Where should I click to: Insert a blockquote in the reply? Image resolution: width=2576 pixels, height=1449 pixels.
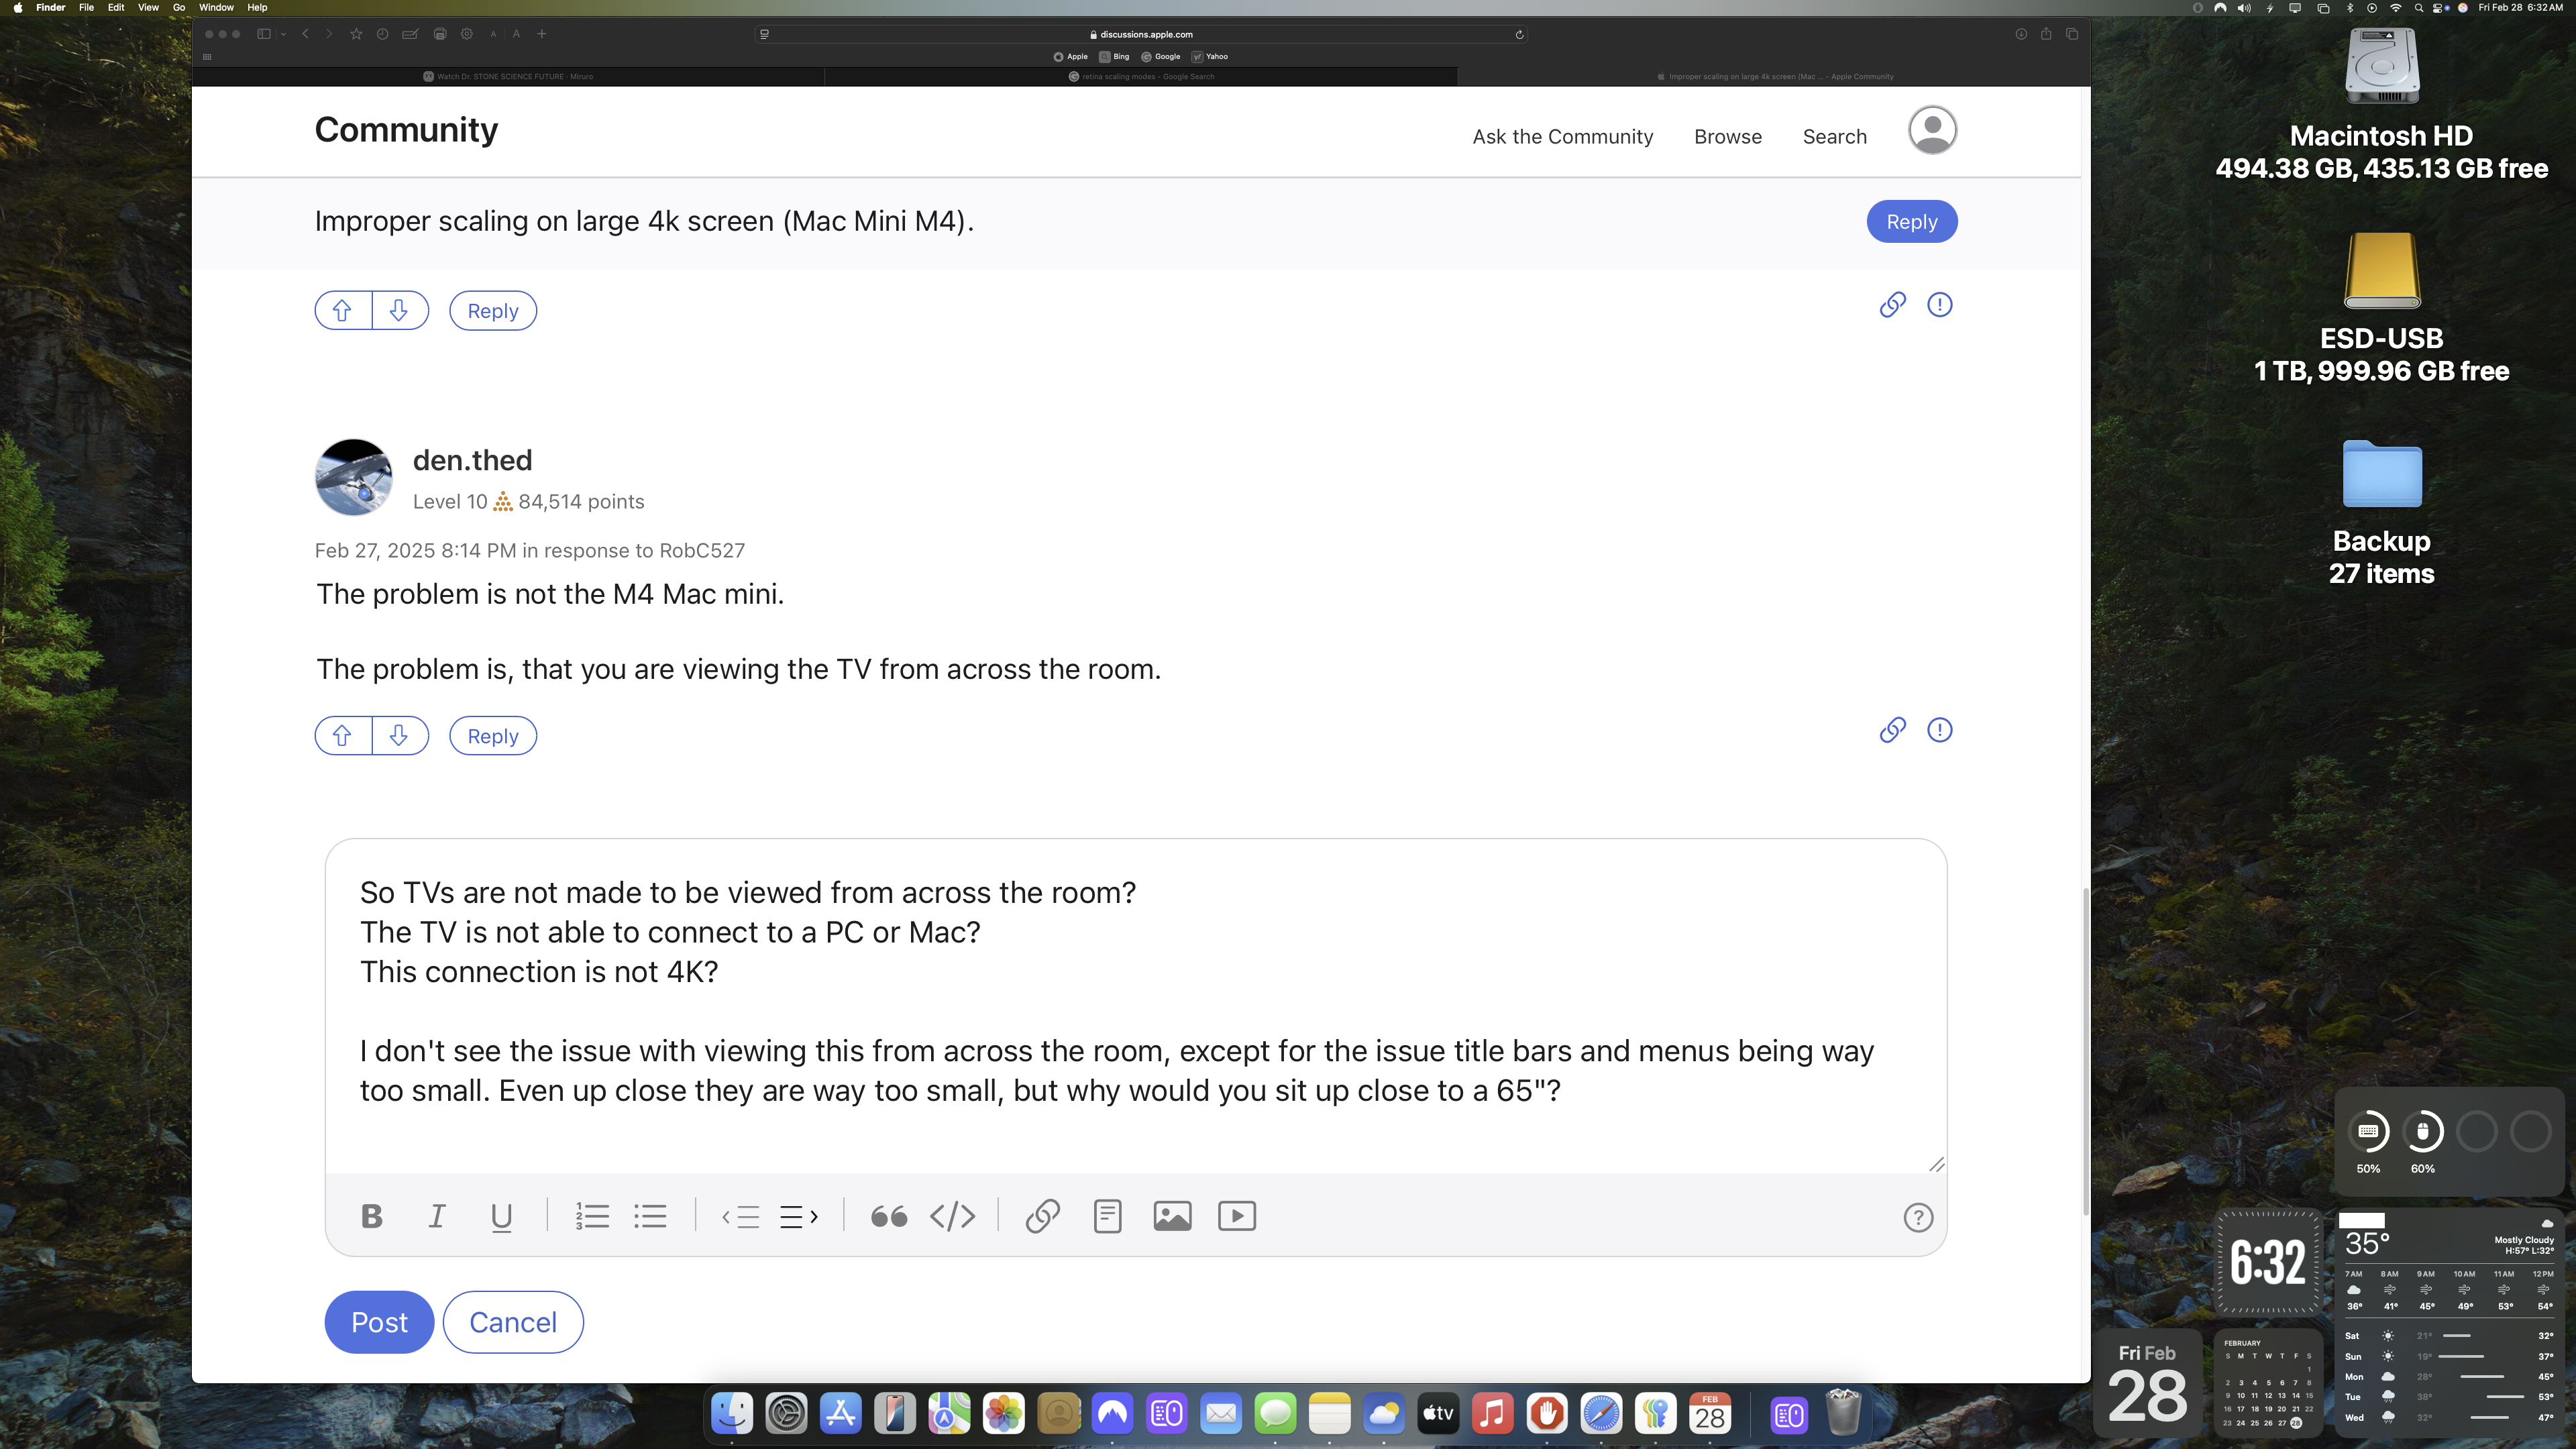888,1216
